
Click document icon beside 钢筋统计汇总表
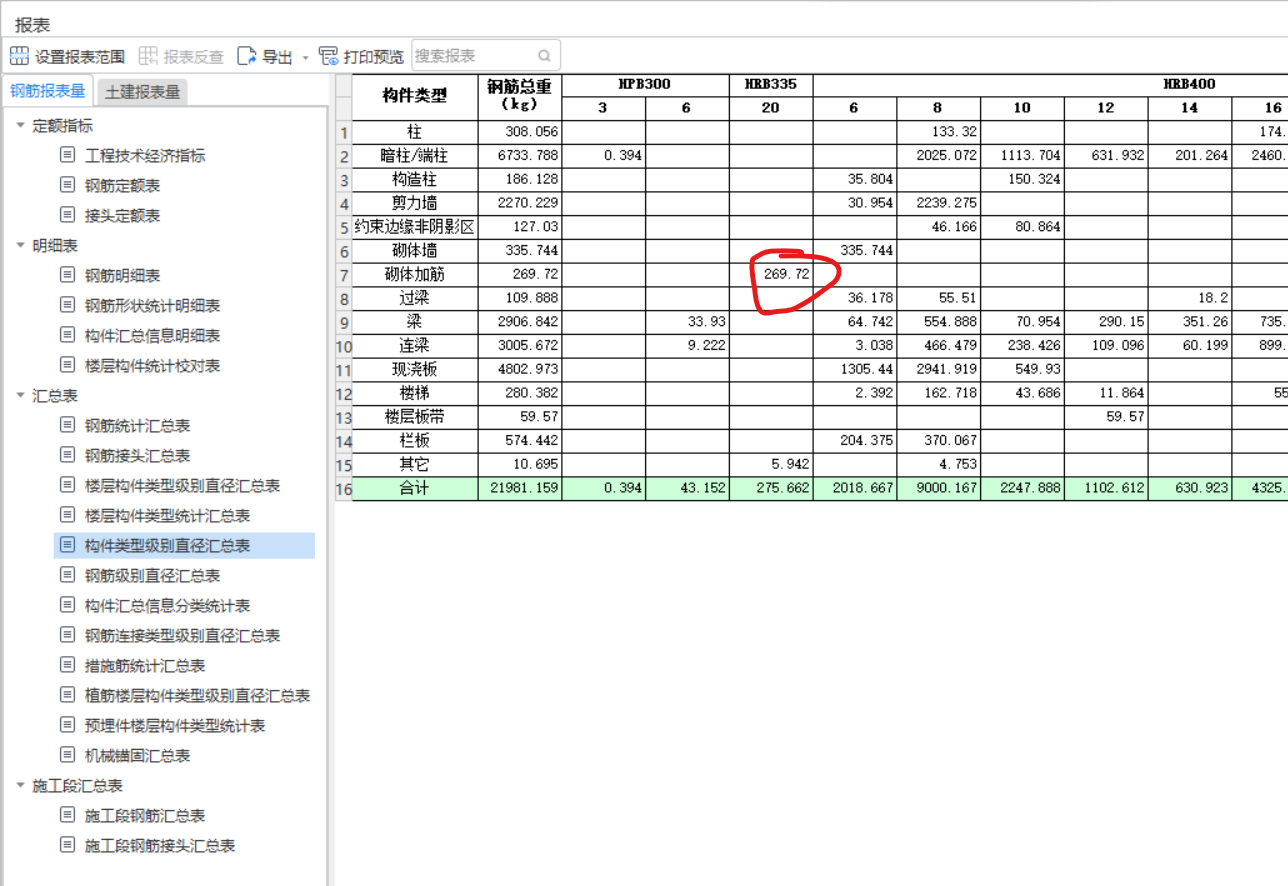point(68,425)
